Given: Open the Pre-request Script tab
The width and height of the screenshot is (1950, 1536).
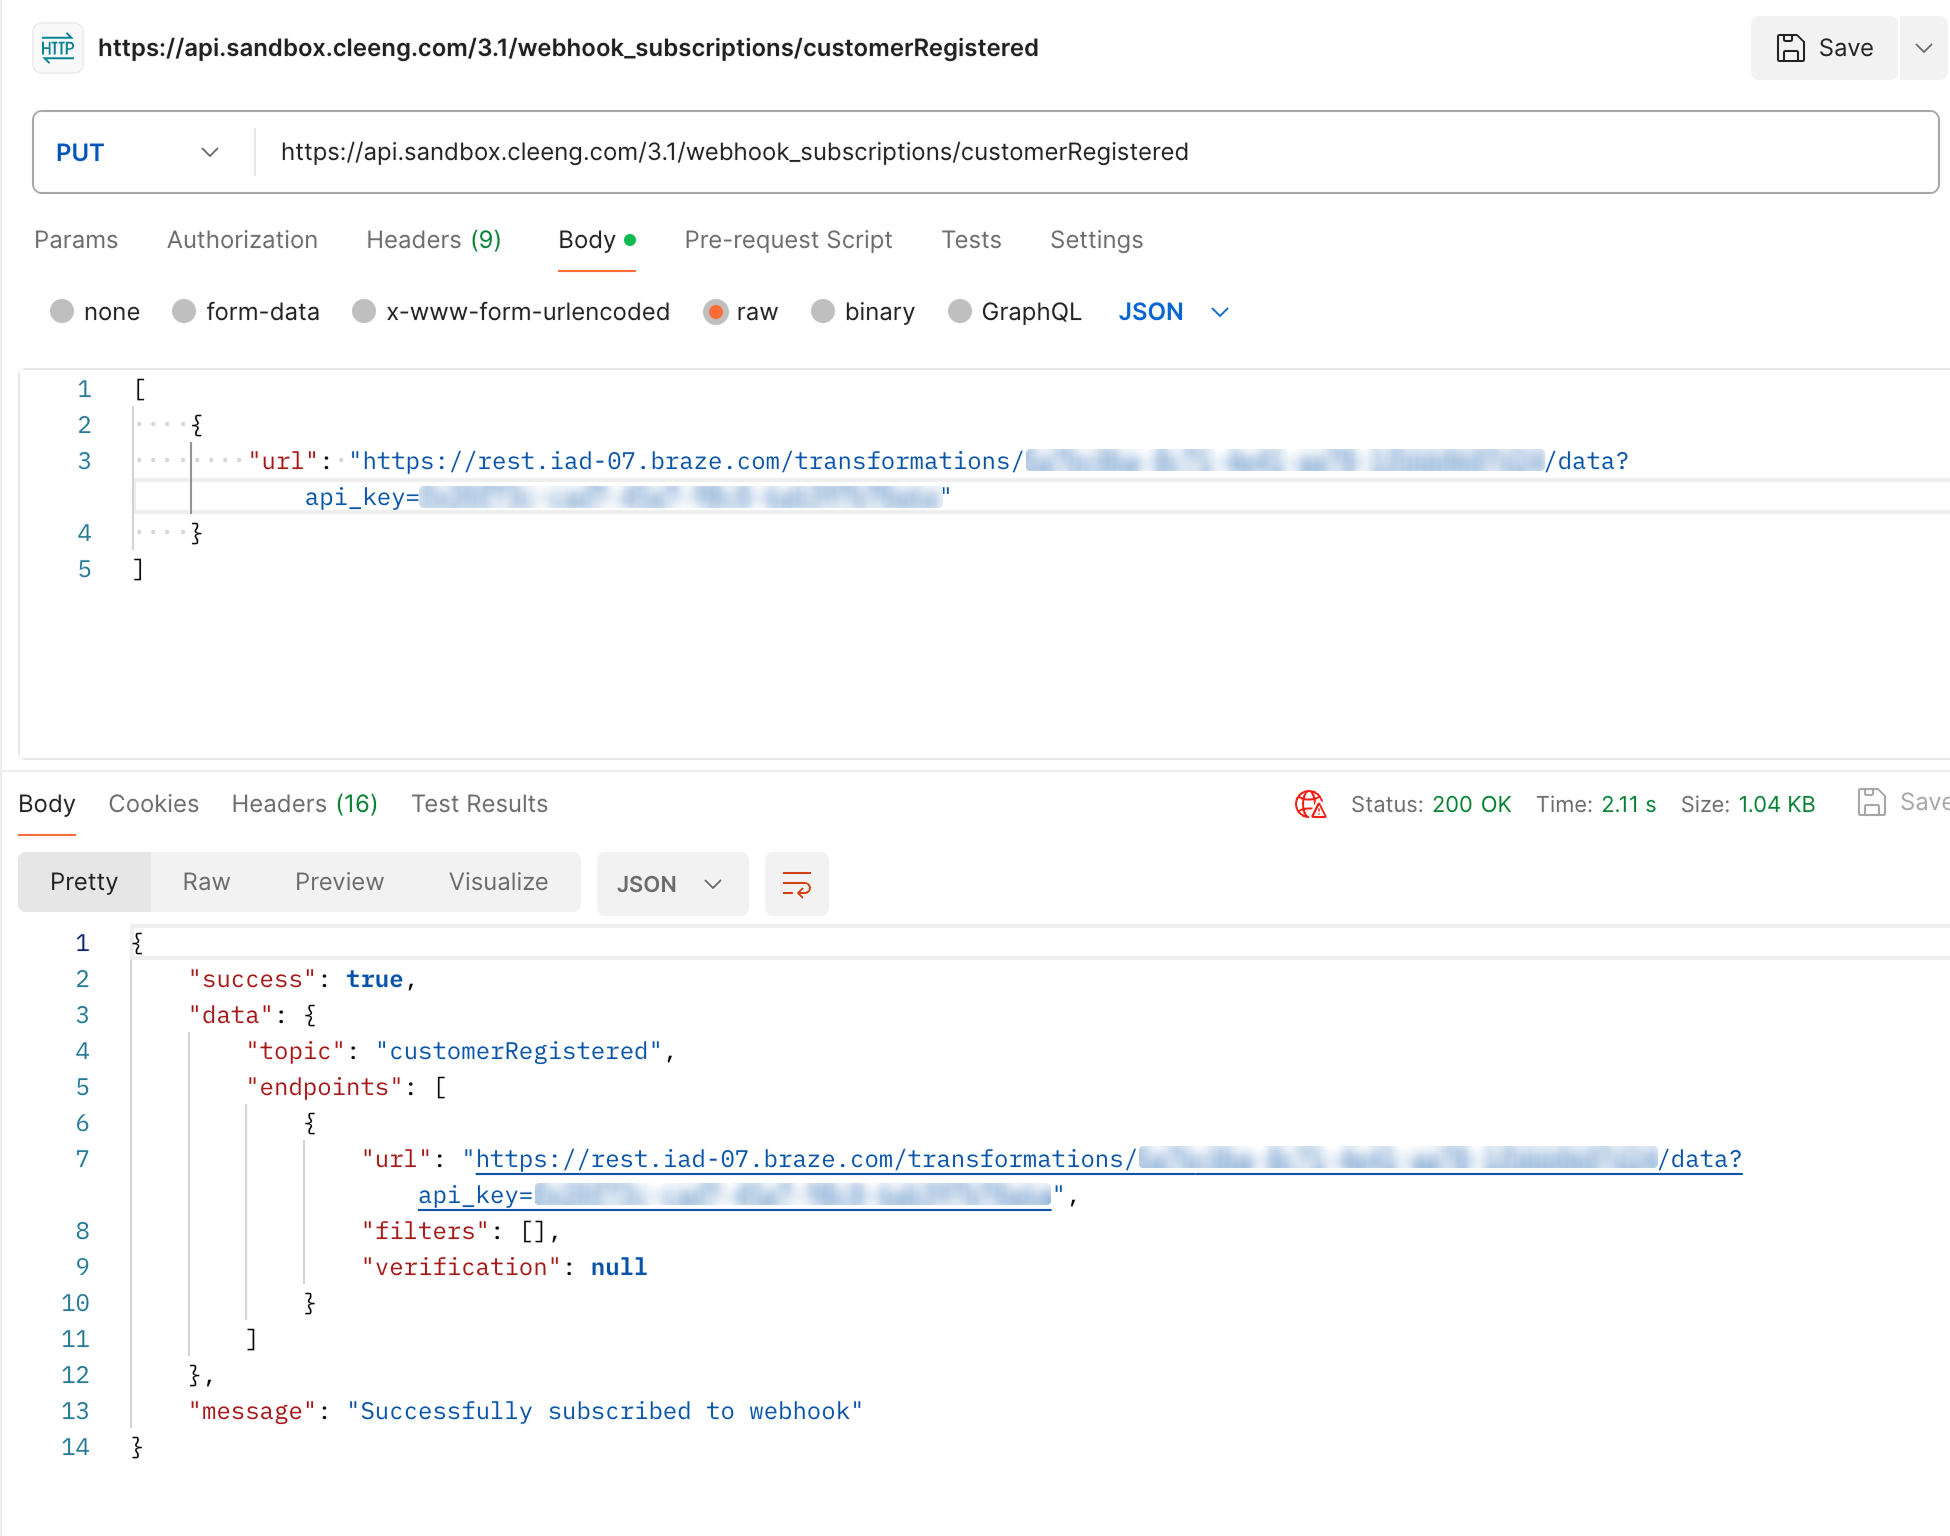Looking at the screenshot, I should (x=788, y=240).
